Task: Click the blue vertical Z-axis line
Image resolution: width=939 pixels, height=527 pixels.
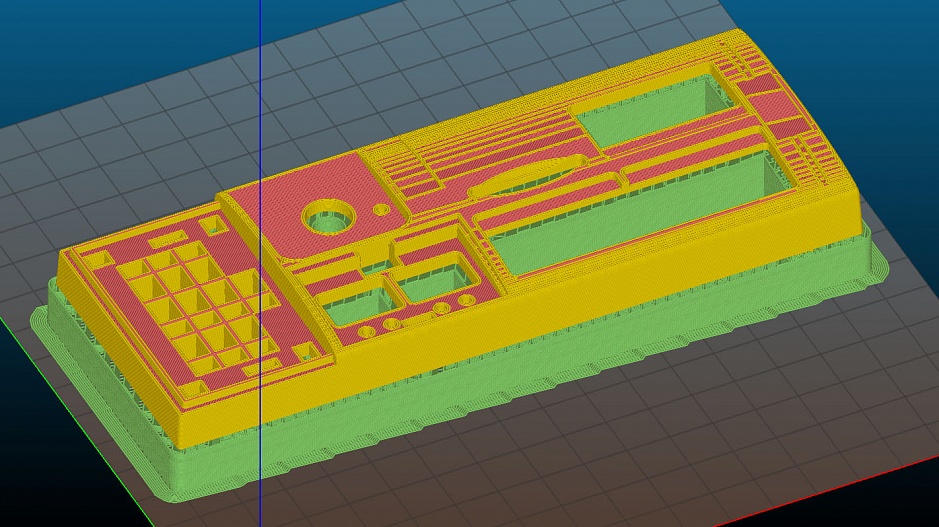Action: coord(261,264)
